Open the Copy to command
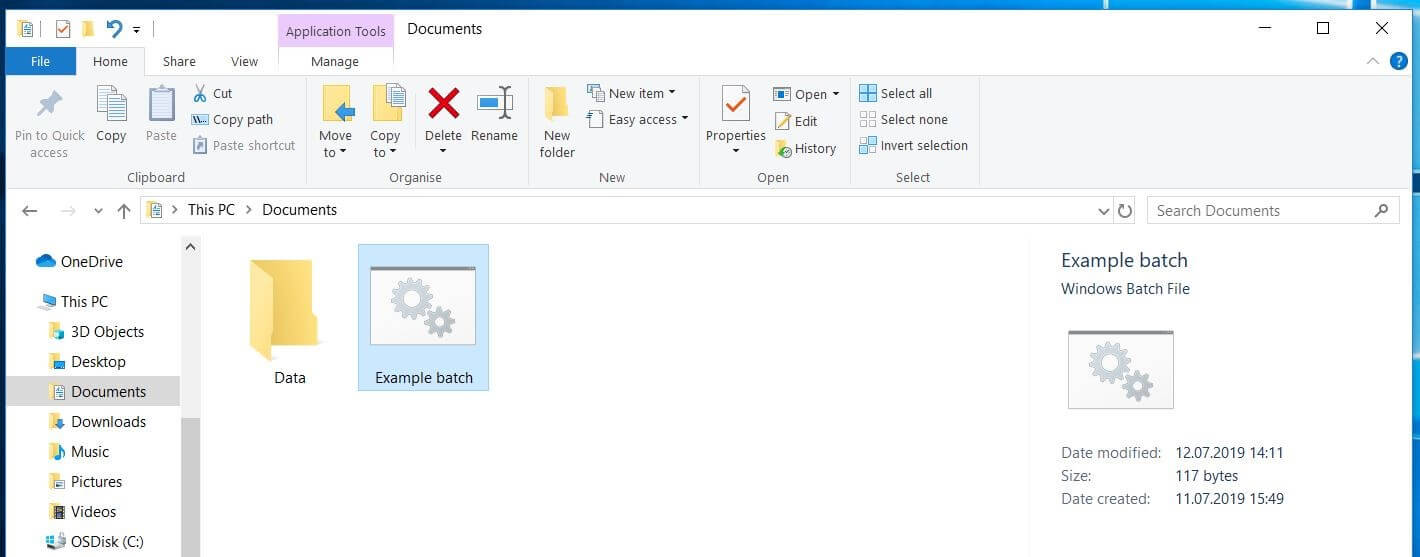The width and height of the screenshot is (1420, 557). point(385,122)
